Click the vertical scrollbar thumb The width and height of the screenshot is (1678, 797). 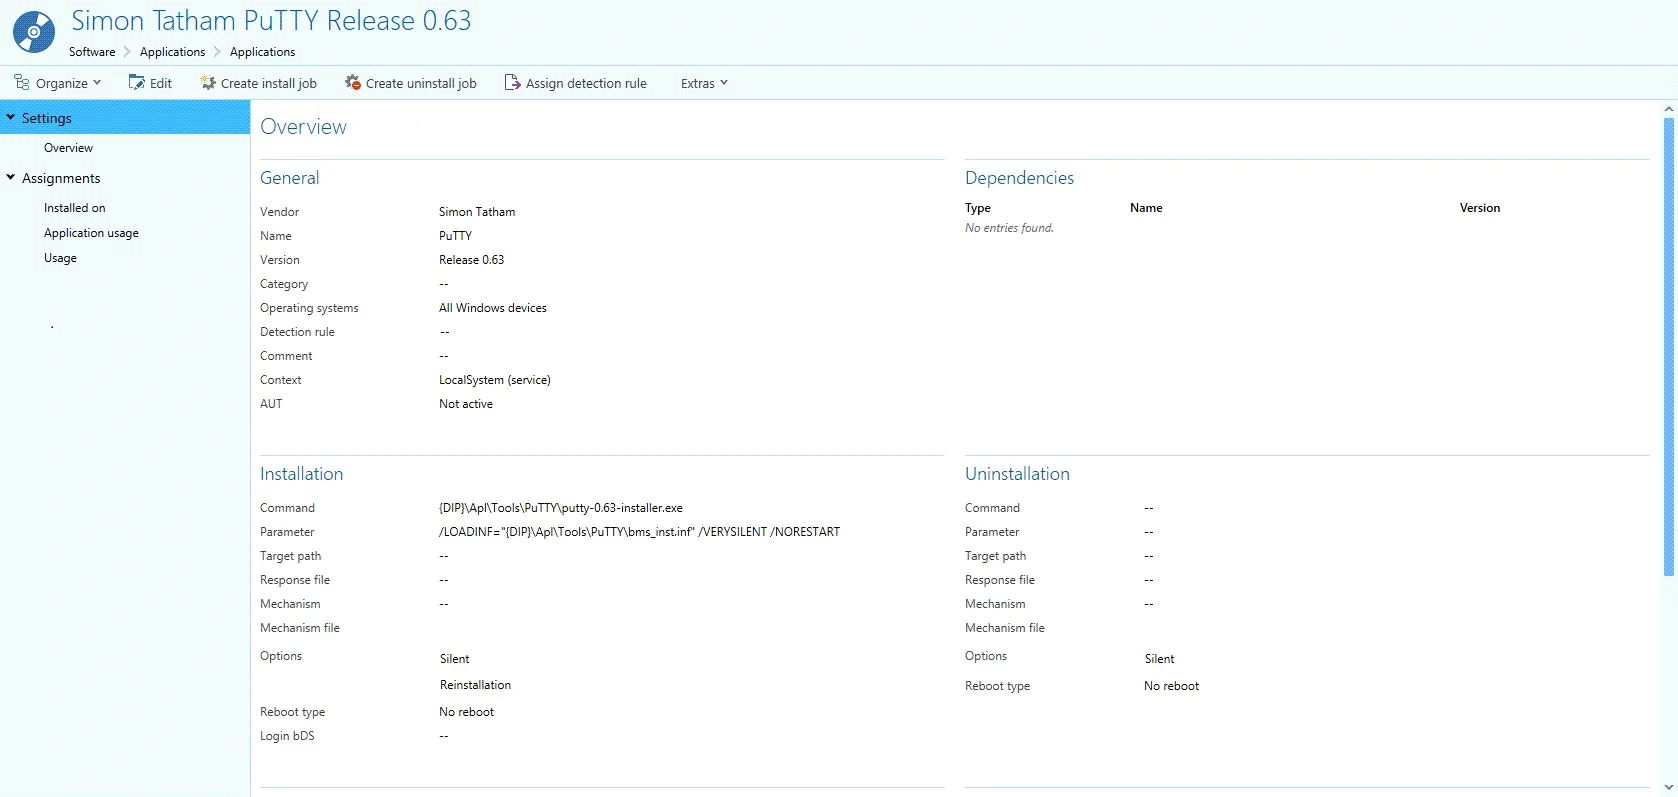(1668, 346)
